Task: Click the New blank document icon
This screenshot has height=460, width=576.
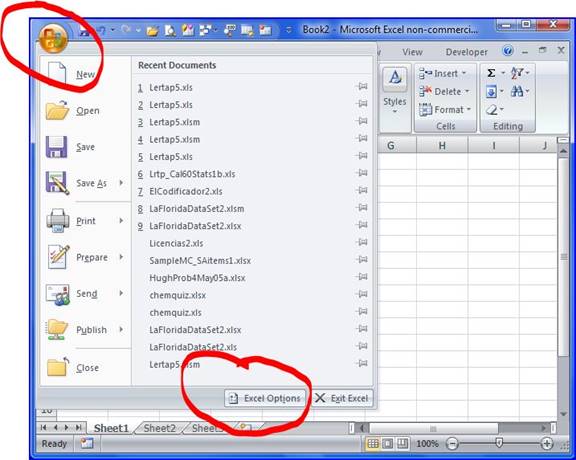Action: coord(57,73)
